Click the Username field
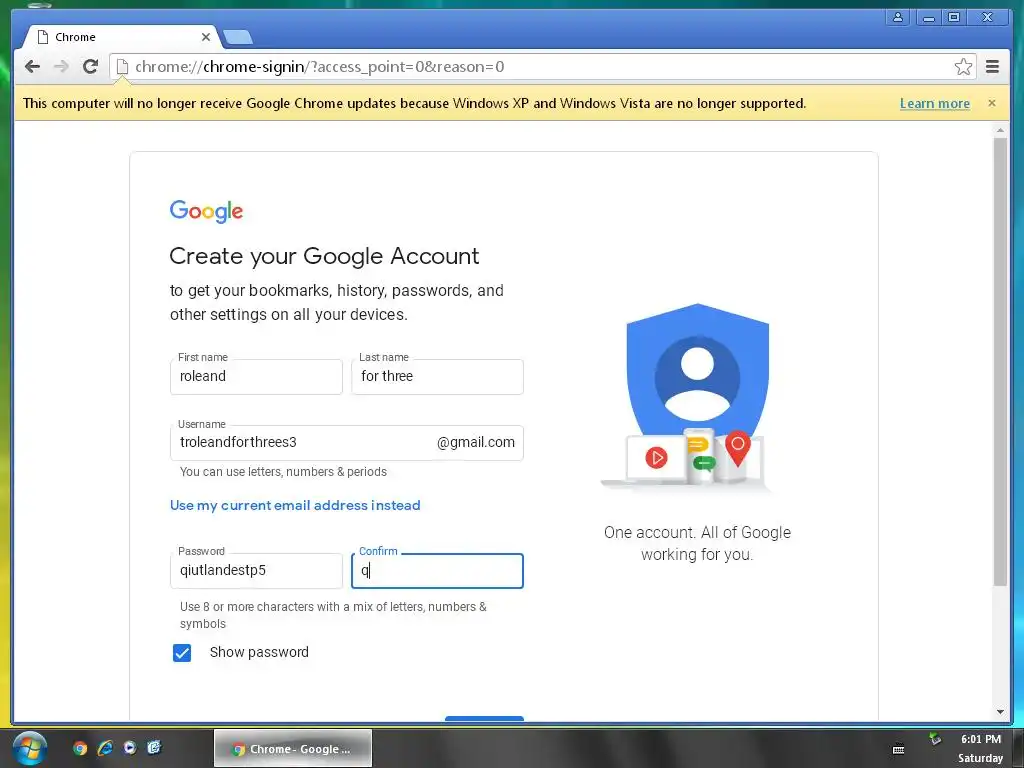Viewport: 1024px width, 768px height. tap(347, 443)
